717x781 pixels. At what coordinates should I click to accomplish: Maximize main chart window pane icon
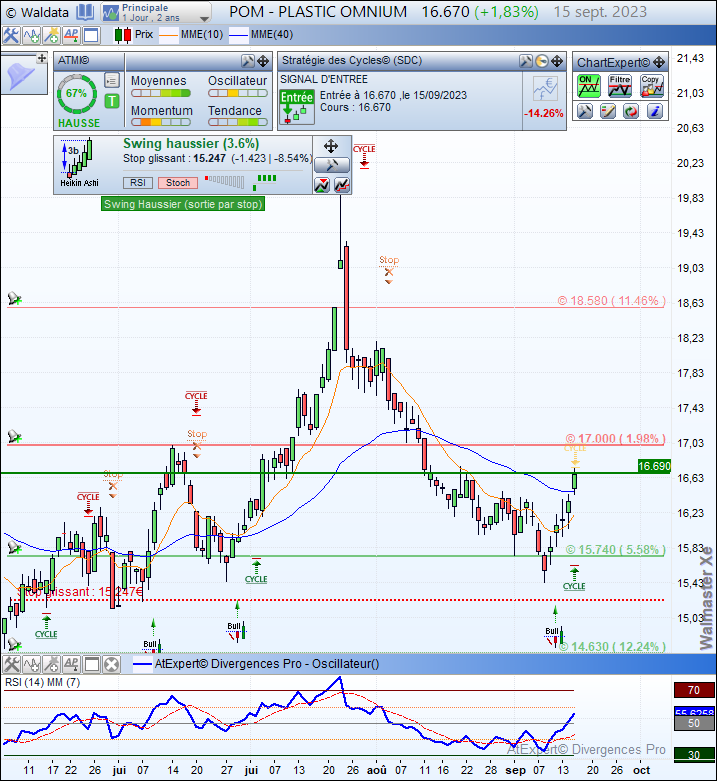(x=91, y=35)
